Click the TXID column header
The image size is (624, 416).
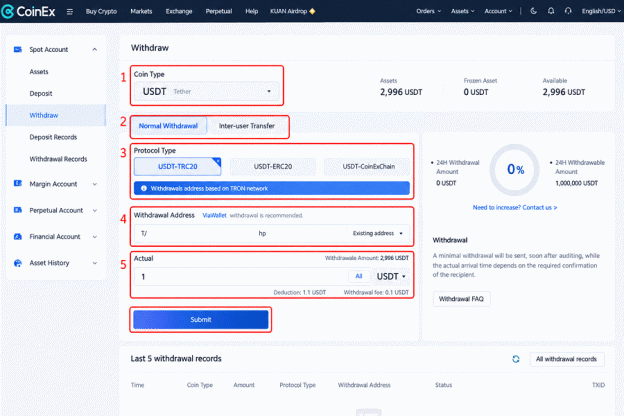pos(599,385)
